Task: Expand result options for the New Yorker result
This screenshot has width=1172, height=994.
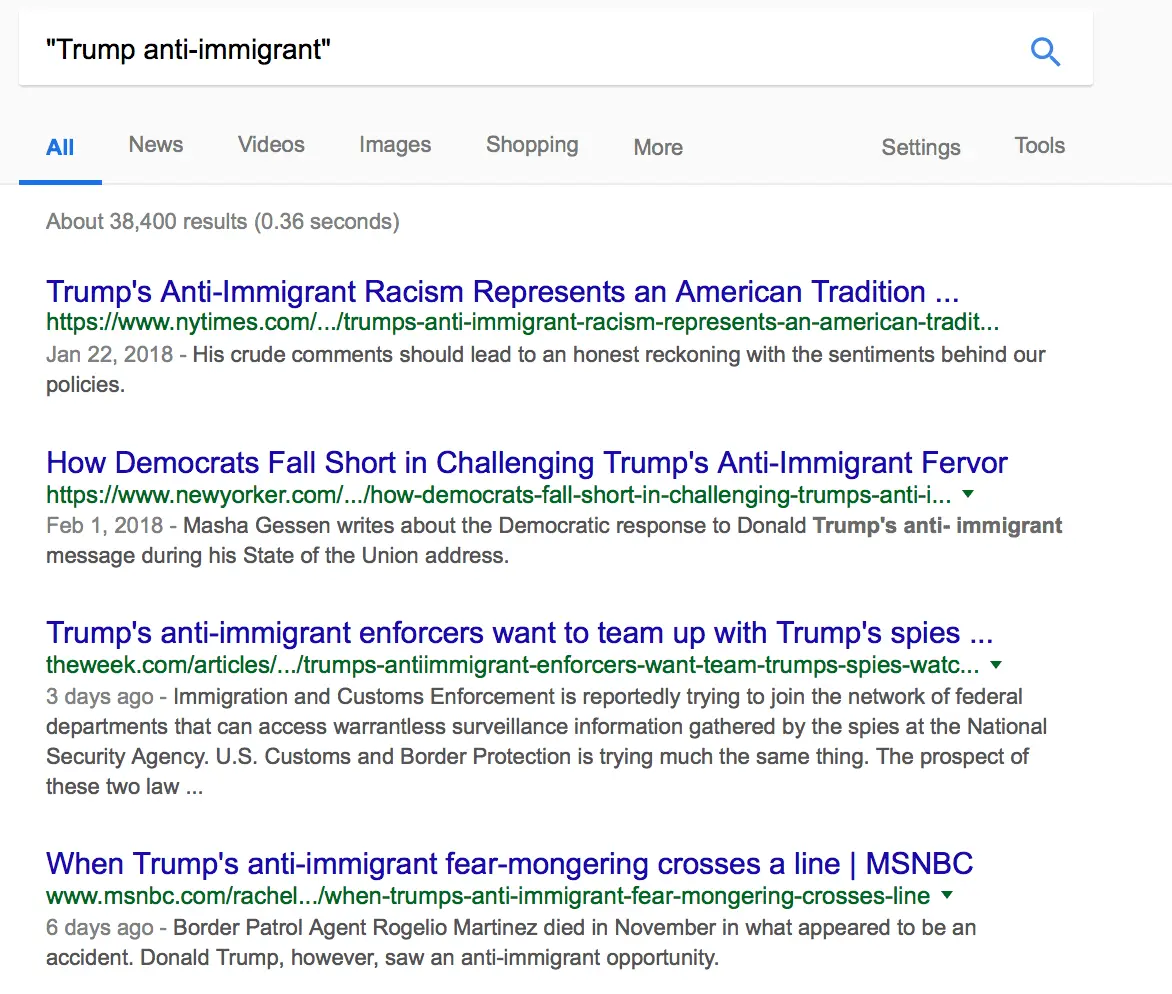Action: (967, 493)
